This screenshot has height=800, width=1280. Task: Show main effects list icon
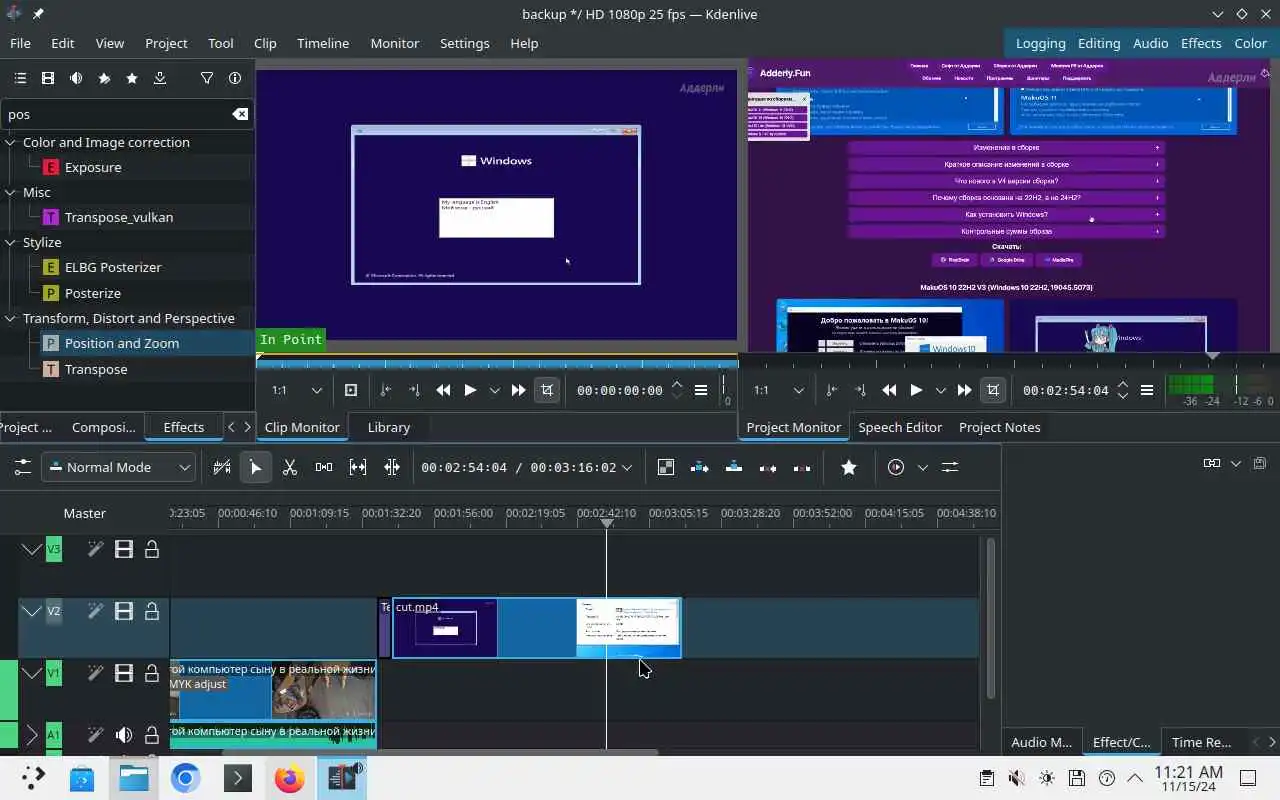pyautogui.click(x=20, y=78)
